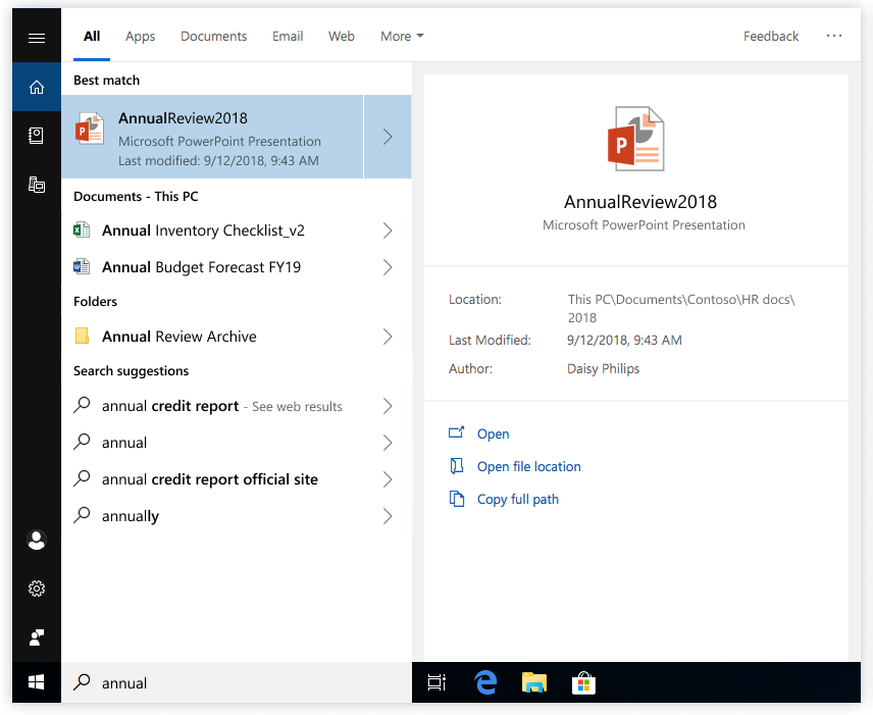
Task: Open the Settings gear icon
Action: [36, 589]
